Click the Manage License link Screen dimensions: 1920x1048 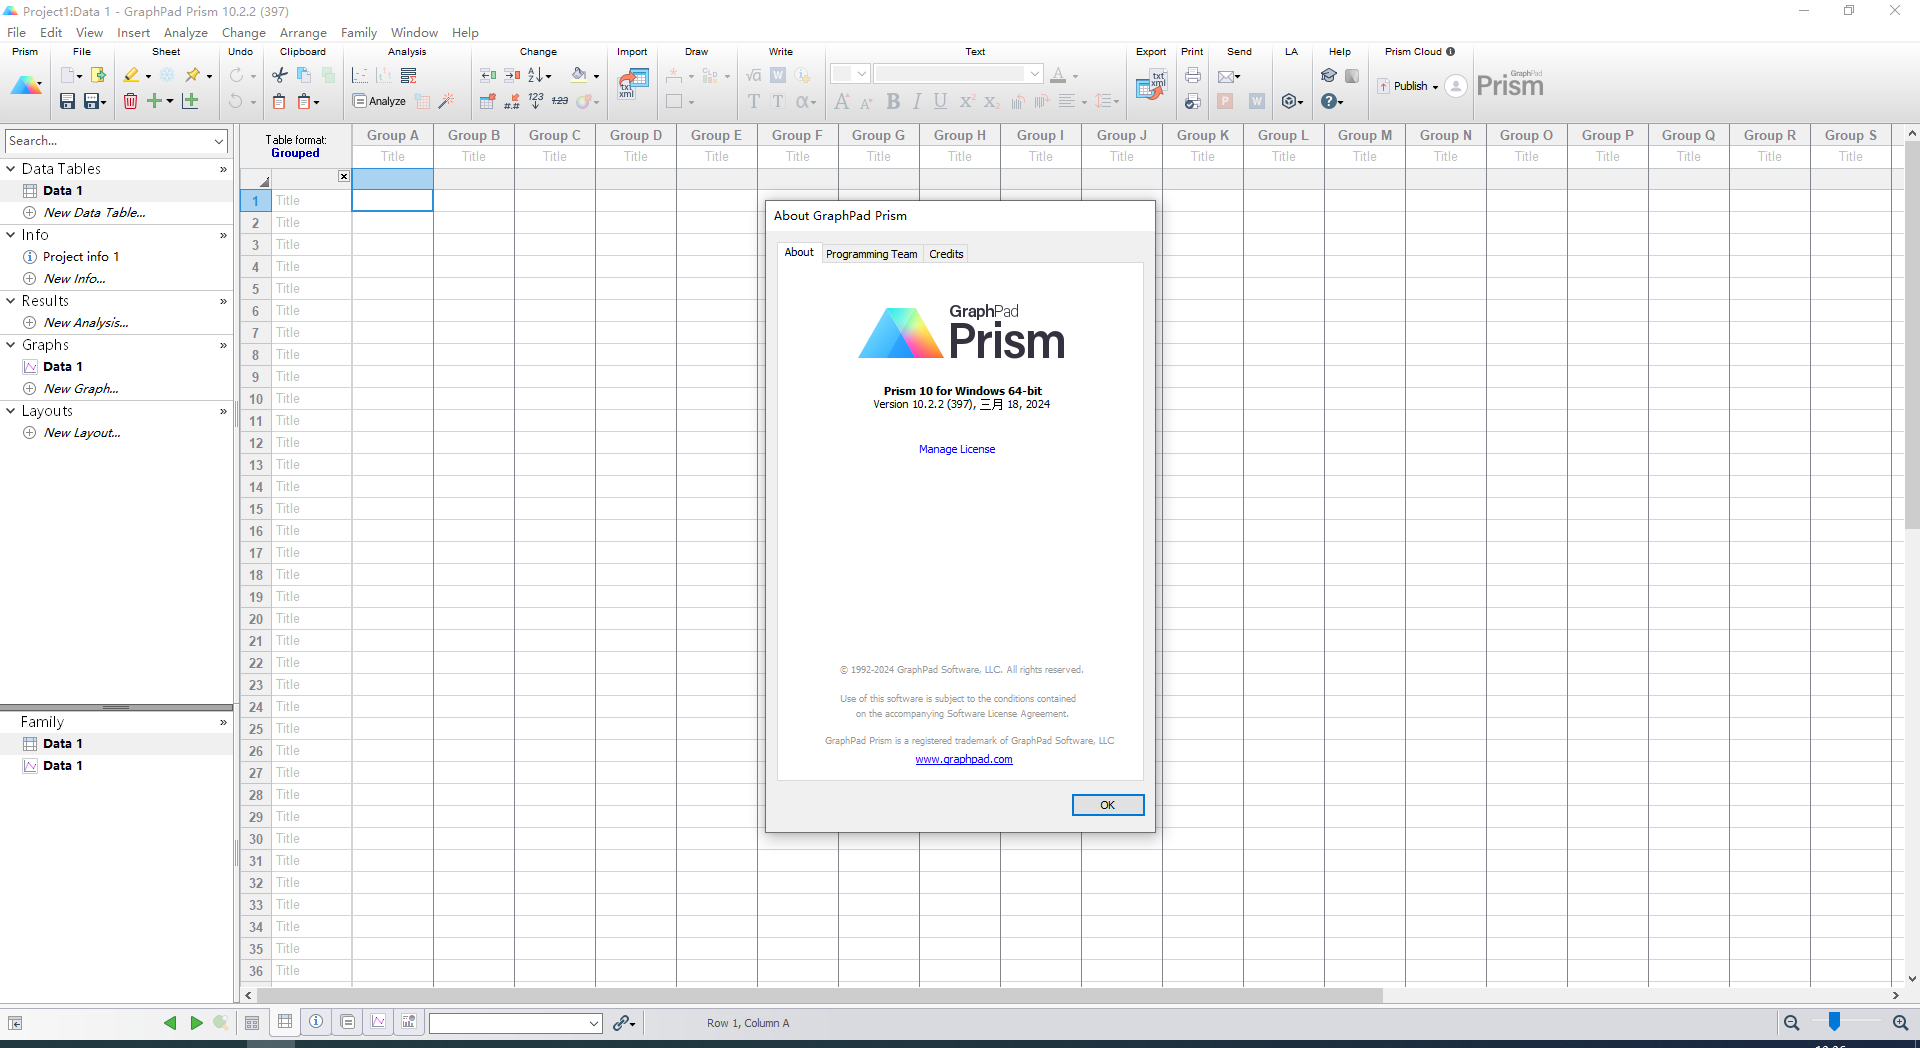(x=957, y=448)
